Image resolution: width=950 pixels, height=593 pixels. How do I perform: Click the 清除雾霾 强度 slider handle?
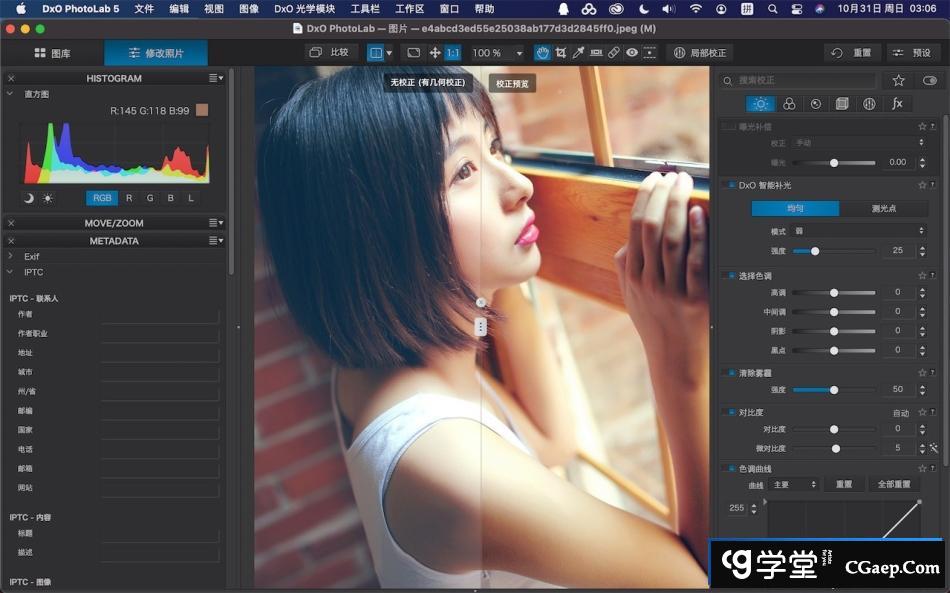point(833,390)
